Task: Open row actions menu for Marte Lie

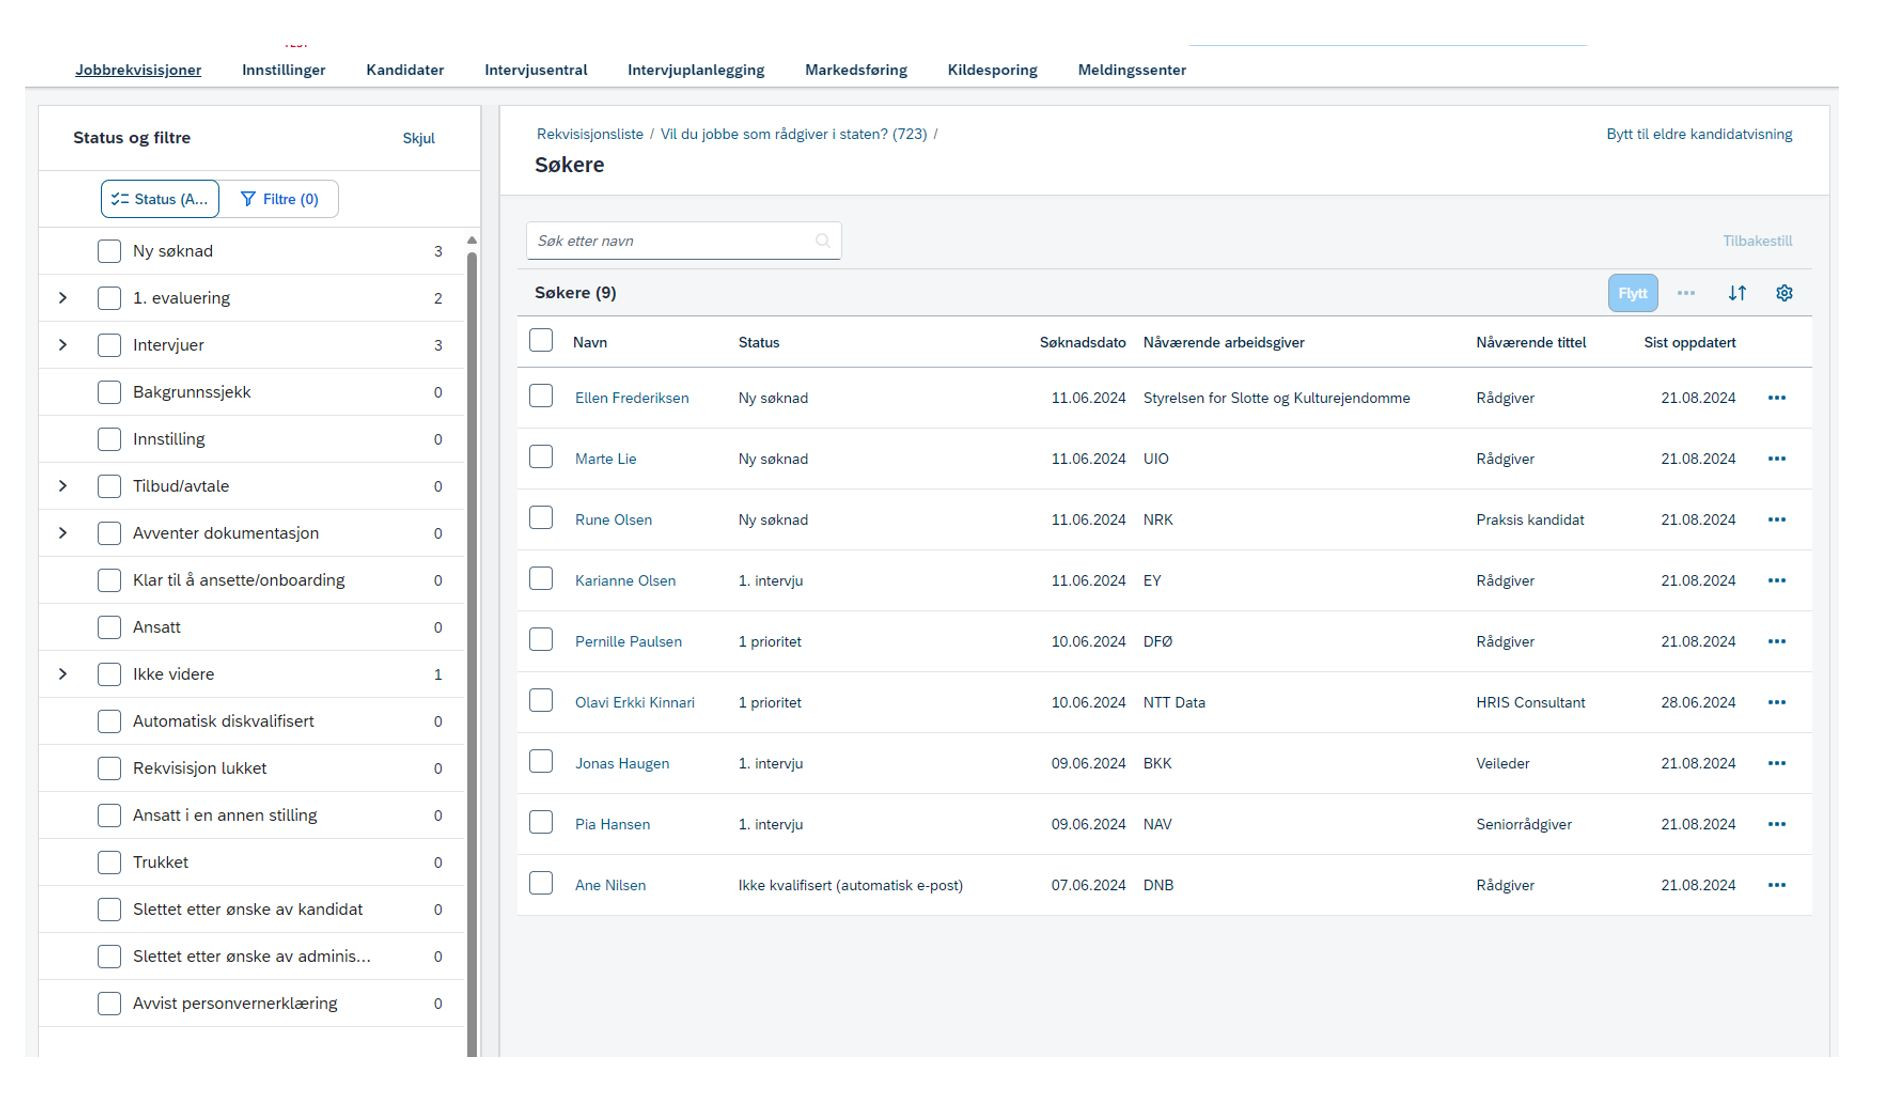Action: coord(1776,459)
